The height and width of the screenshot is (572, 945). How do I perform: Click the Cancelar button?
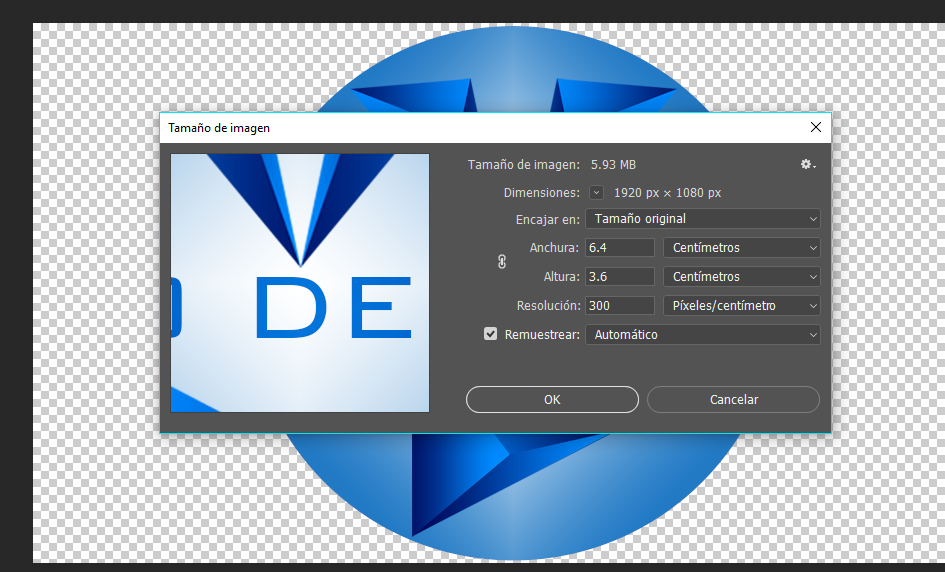coord(733,400)
